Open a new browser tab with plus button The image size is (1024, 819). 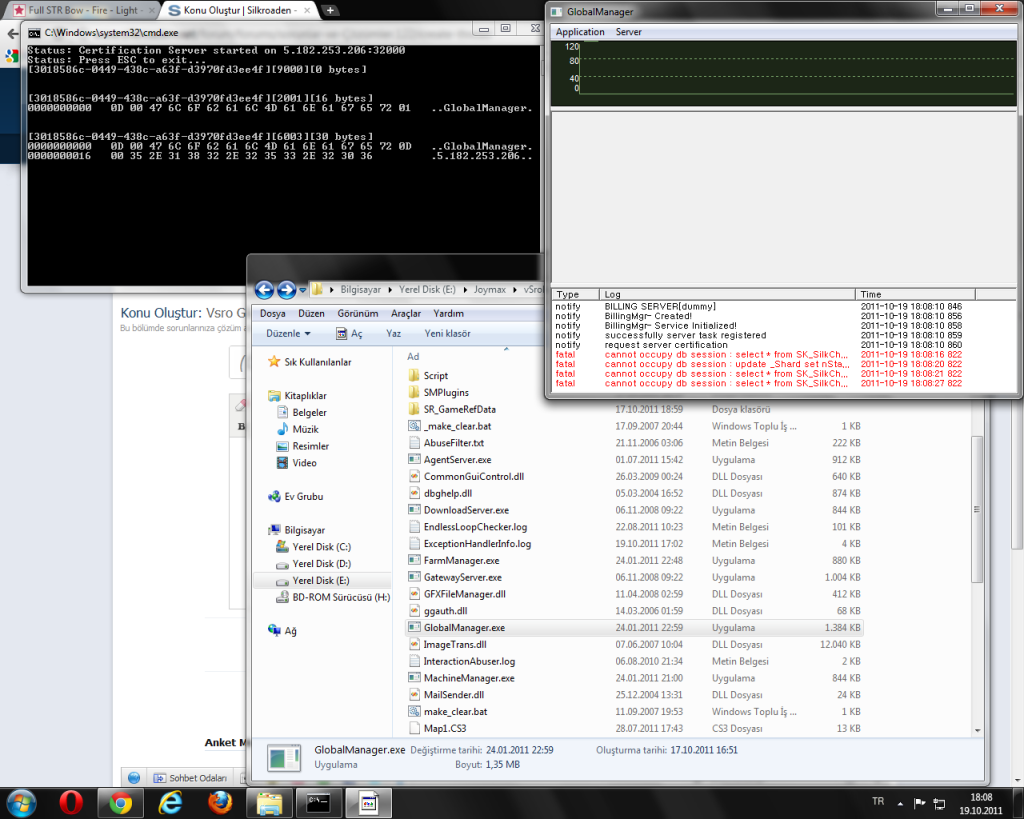coord(330,10)
